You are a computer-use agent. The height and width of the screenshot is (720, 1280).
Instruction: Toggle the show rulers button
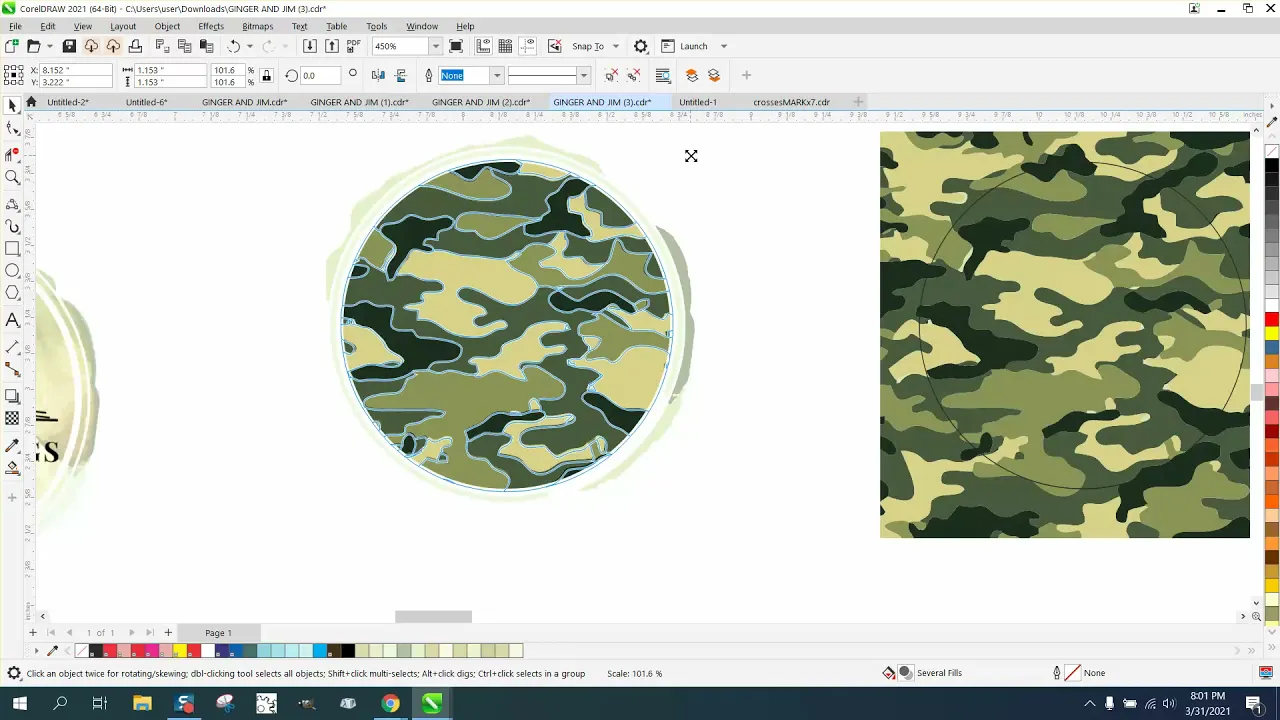[x=483, y=46]
